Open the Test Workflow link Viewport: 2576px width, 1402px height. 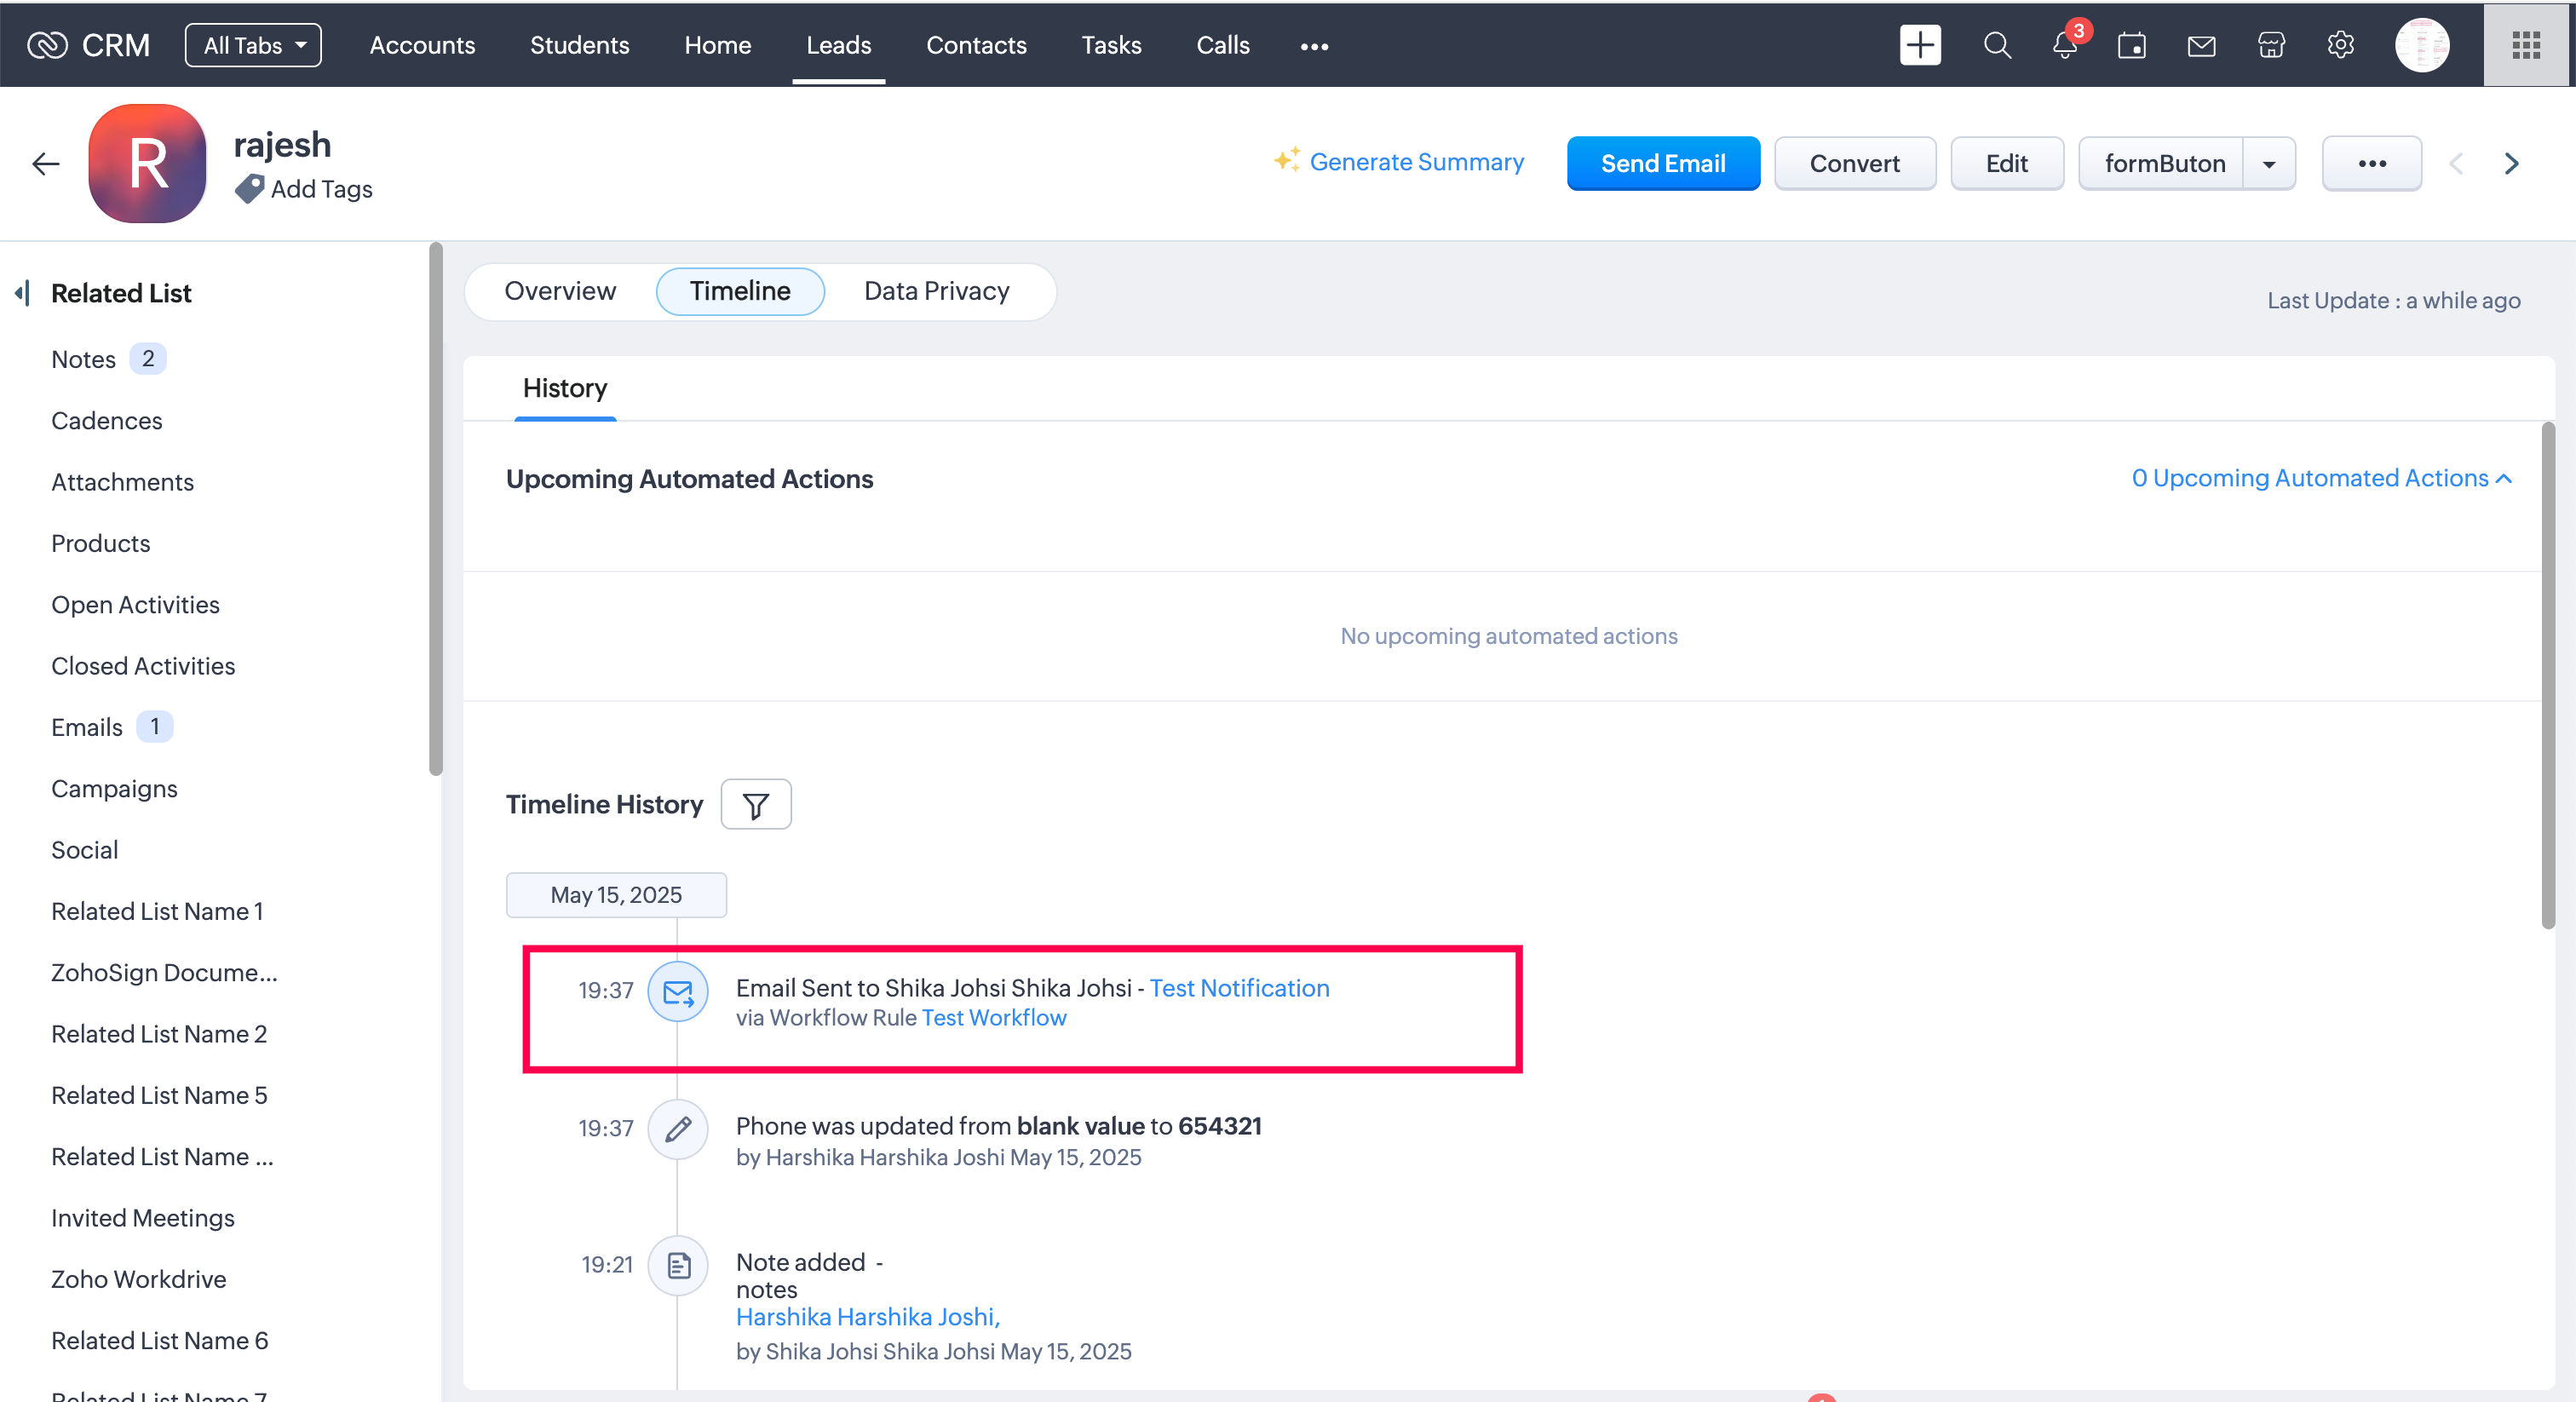tap(993, 1018)
